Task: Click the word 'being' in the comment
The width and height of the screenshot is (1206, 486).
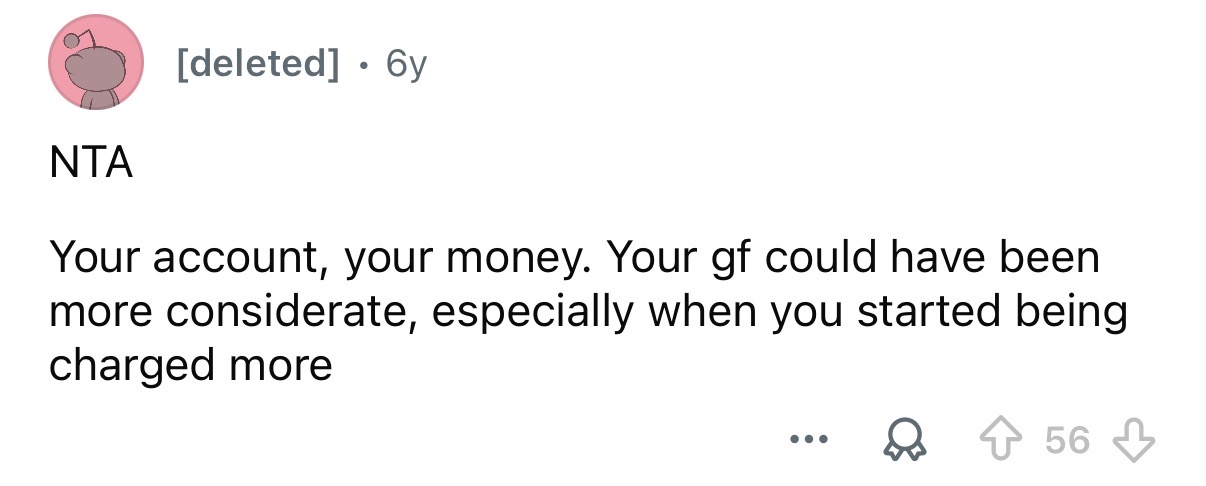Action: [x=1071, y=312]
